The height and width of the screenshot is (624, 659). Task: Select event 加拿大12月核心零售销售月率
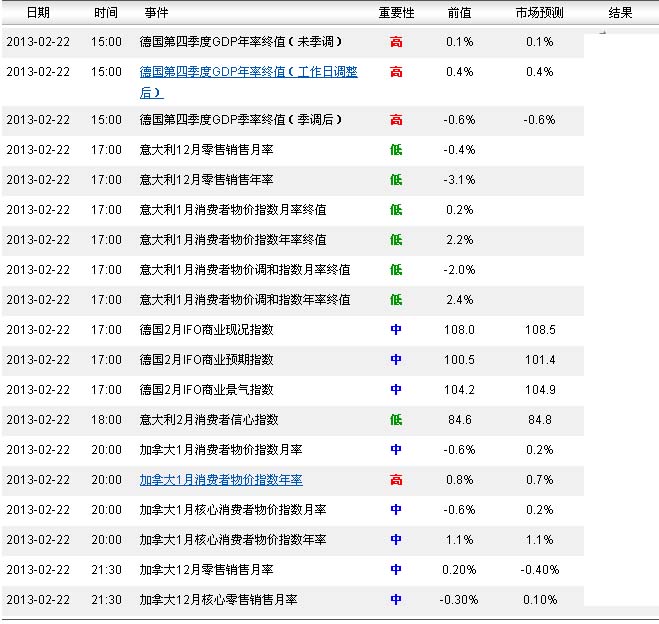point(219,600)
